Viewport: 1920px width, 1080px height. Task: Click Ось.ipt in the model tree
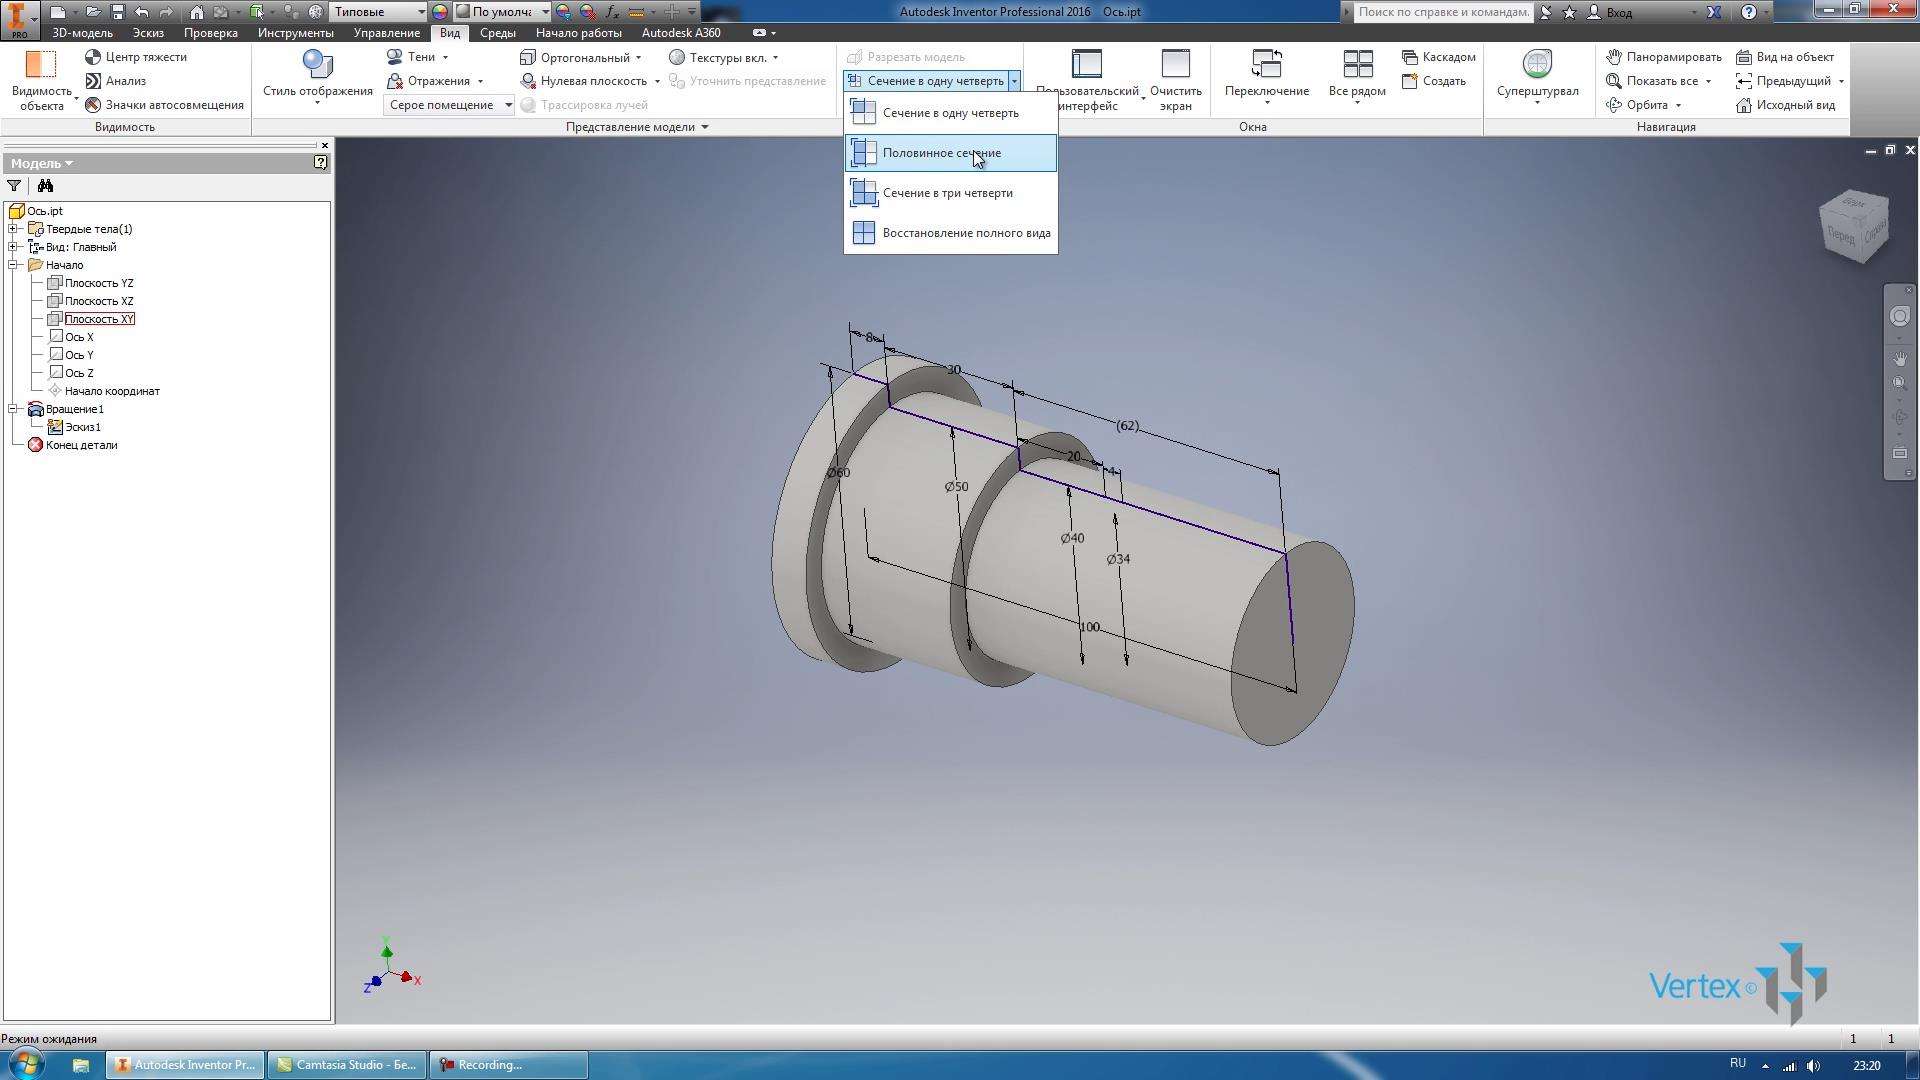click(44, 210)
